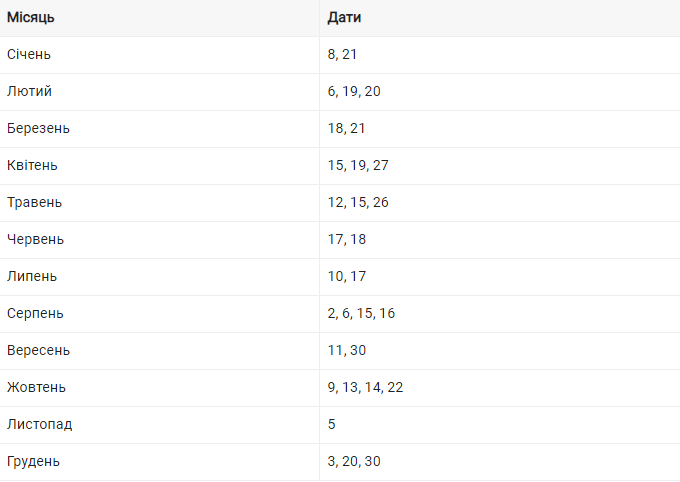The width and height of the screenshot is (680, 482).
Task: Click dates 6, 19, 20 cell
Action: [354, 91]
